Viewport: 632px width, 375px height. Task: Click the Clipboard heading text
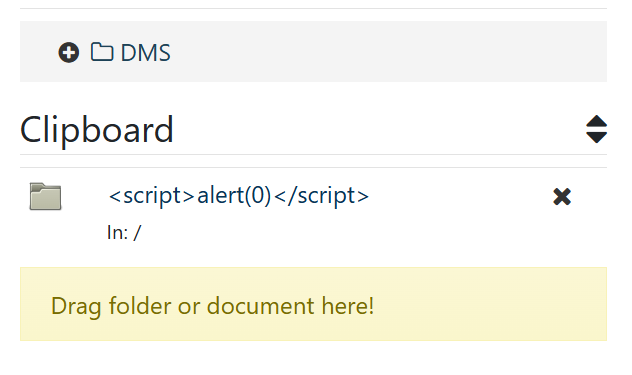97,130
